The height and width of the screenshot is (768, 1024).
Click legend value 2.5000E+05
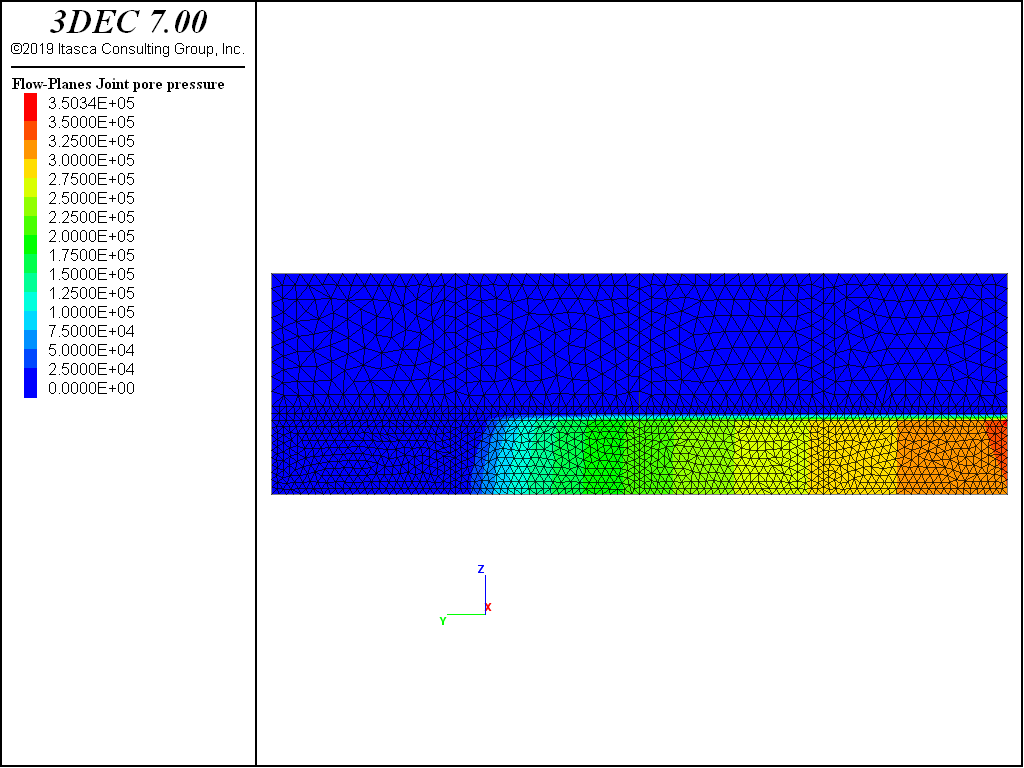pos(91,198)
